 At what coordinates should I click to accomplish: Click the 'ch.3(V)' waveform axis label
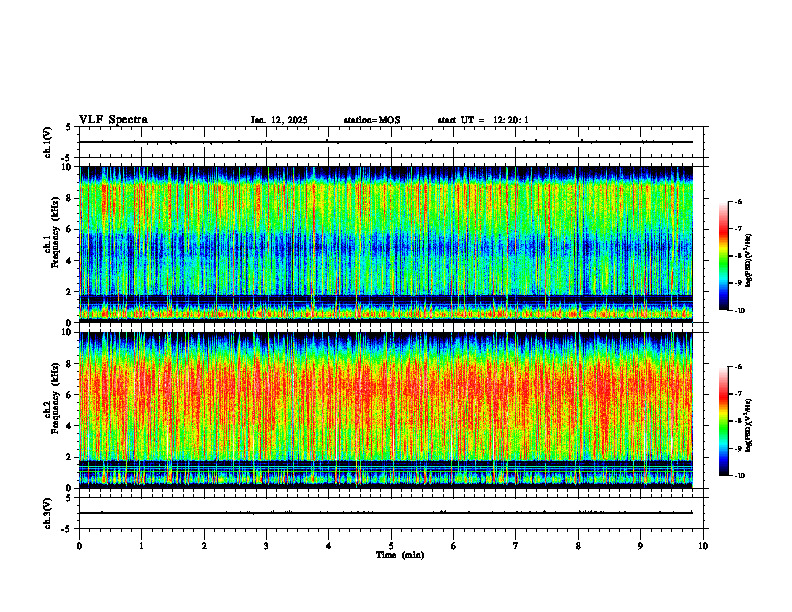(48, 513)
